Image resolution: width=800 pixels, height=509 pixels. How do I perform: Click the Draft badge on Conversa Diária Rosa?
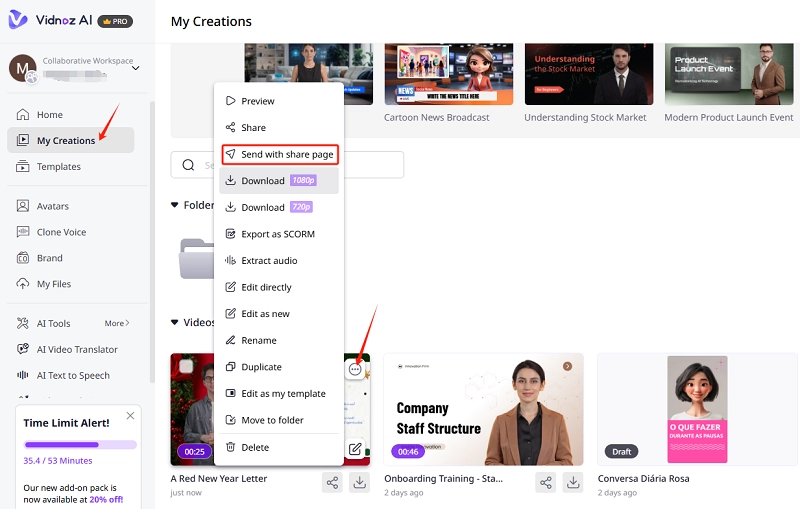point(621,451)
